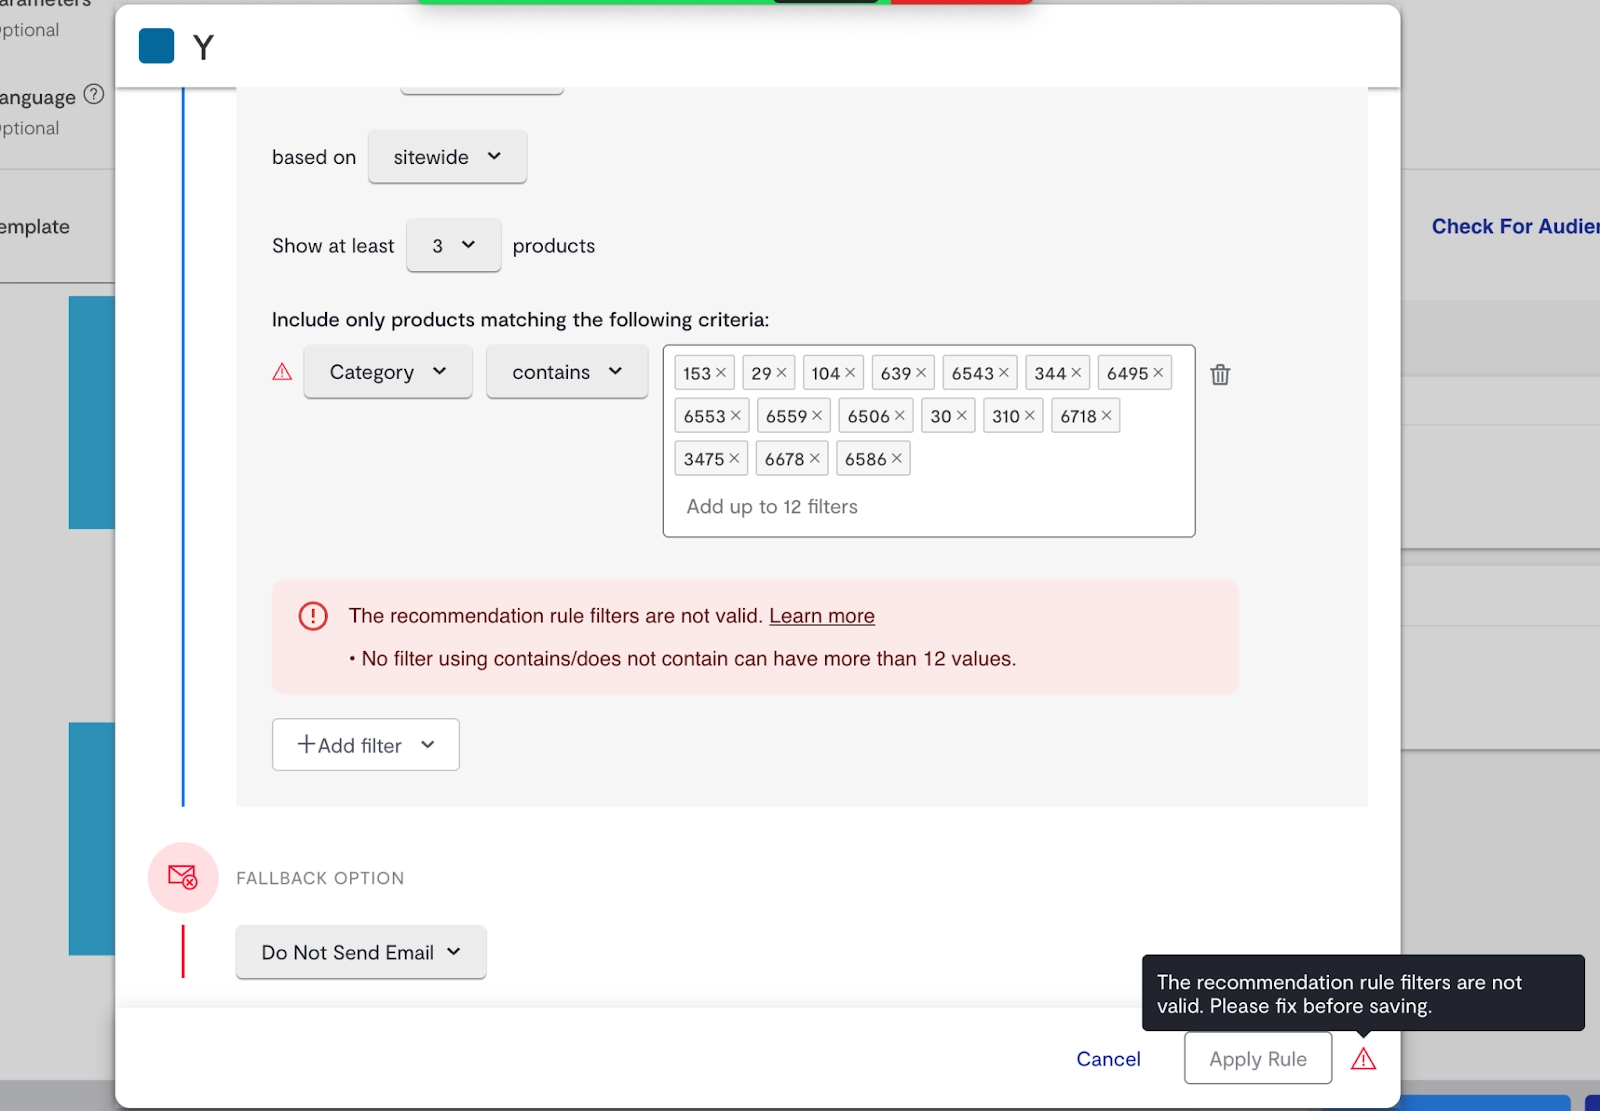
Task: Click the error icon in the validation banner
Action: (313, 616)
